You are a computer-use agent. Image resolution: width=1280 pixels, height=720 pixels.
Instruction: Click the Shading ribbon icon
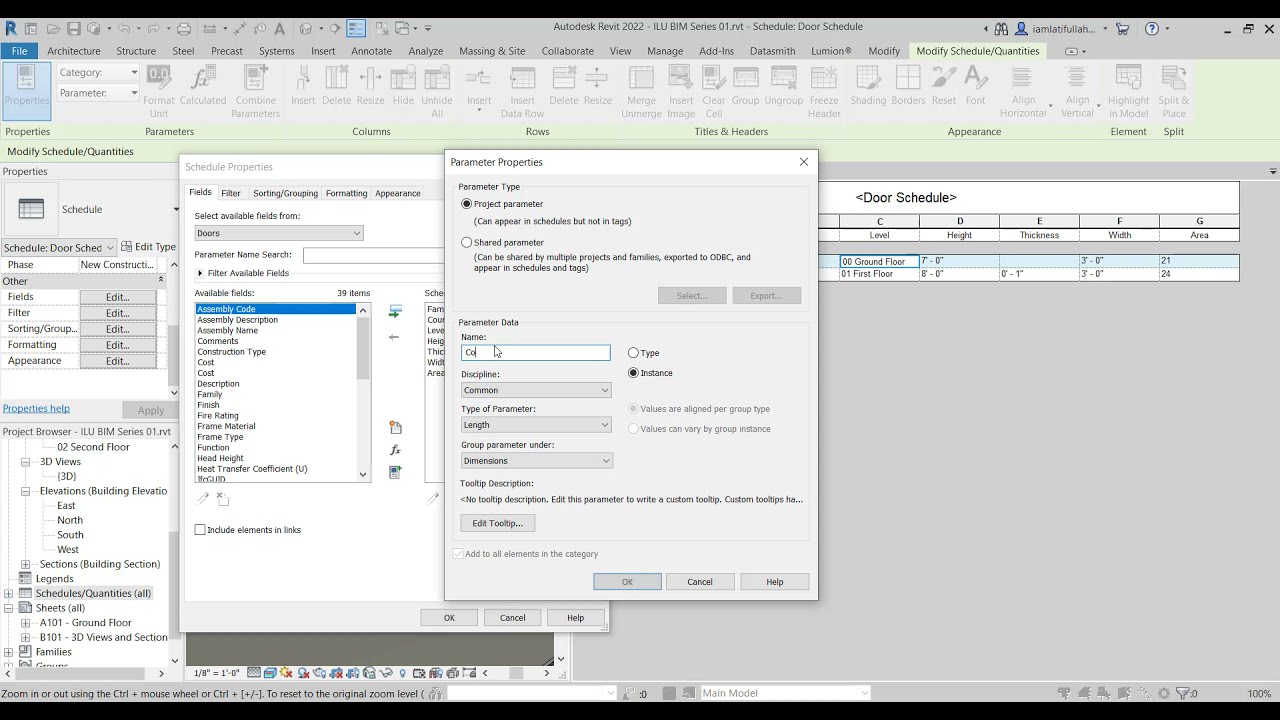click(868, 85)
